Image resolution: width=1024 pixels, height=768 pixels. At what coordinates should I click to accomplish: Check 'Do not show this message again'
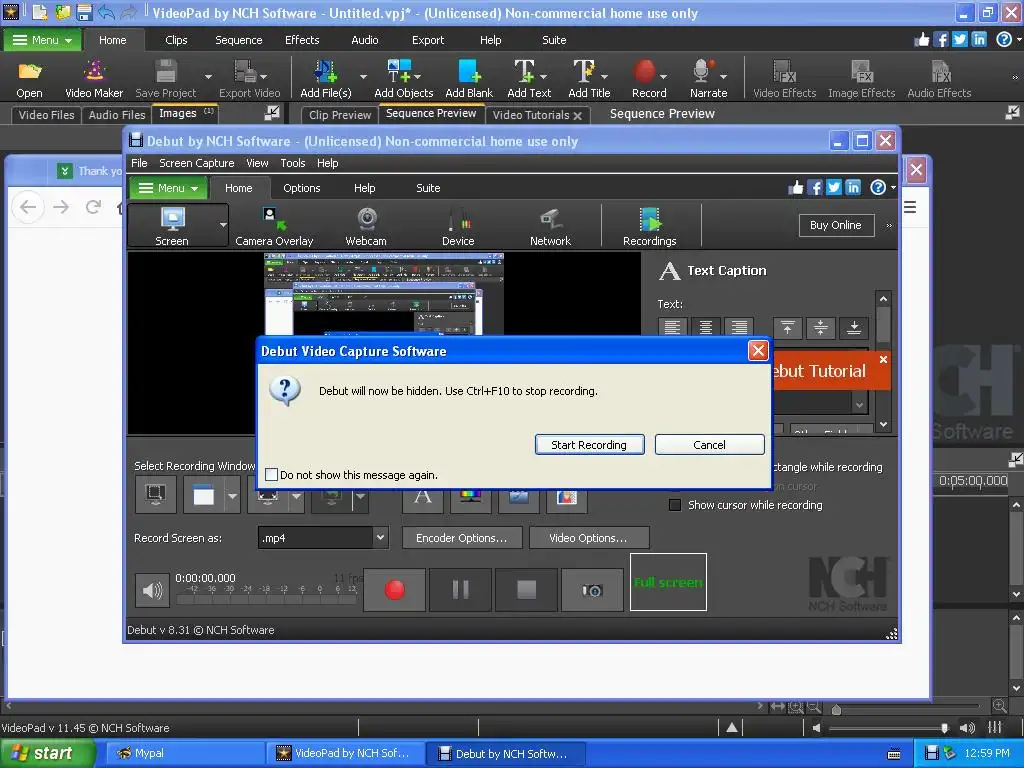tap(272, 475)
